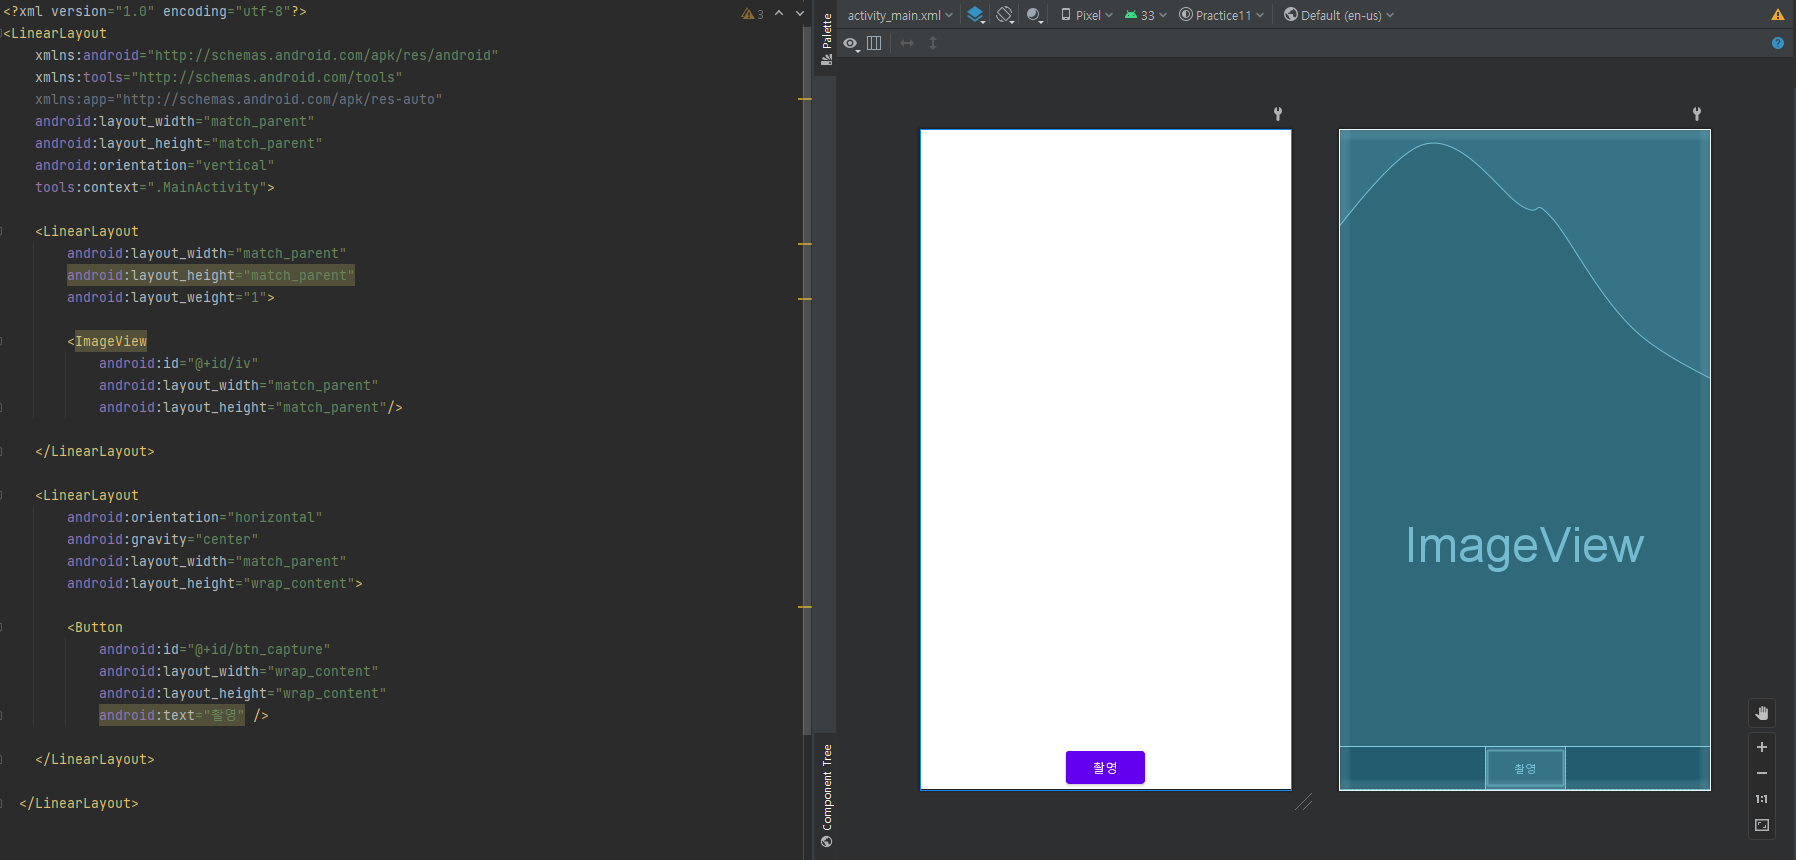Click the expand horizontally arrow icon
1796x860 pixels.
[x=907, y=43]
